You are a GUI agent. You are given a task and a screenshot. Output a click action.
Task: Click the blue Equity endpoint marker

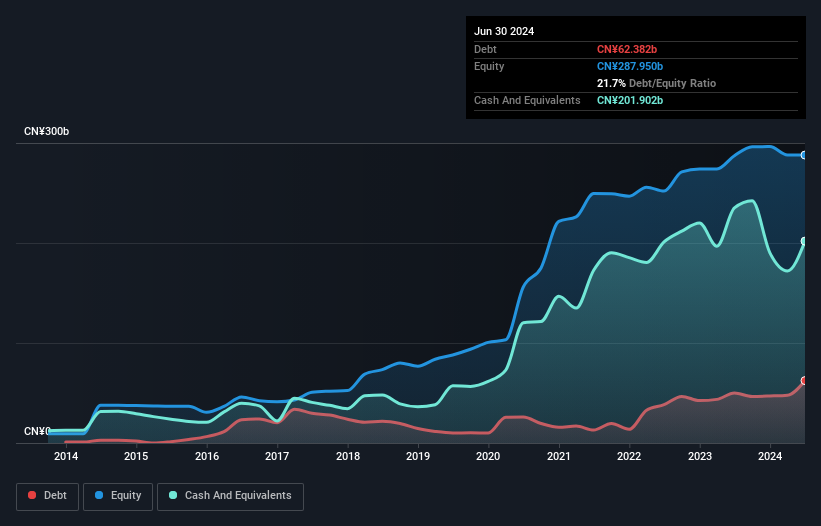point(804,155)
